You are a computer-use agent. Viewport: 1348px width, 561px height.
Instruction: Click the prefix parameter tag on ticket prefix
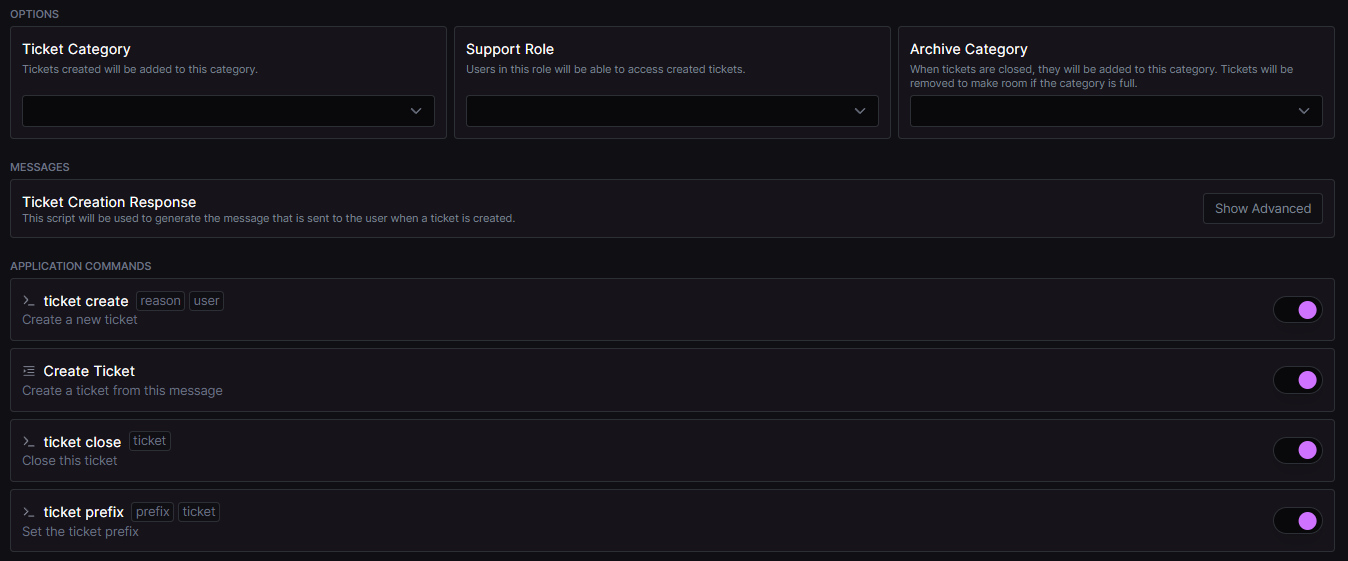[153, 512]
